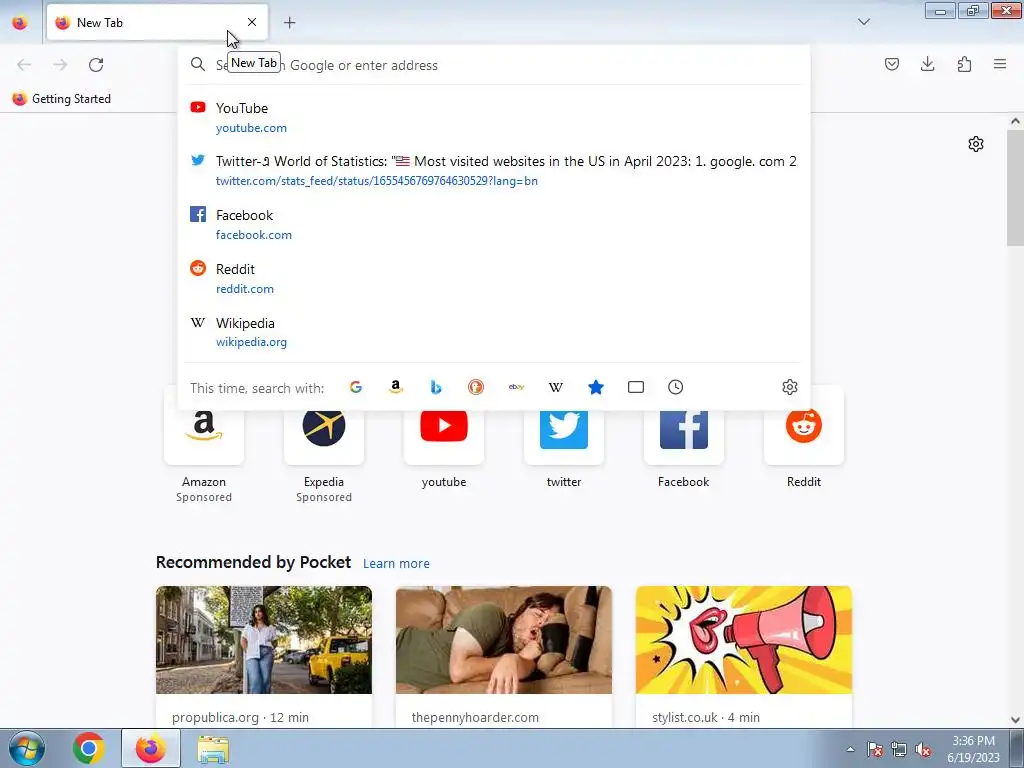
Task: Open the Firefox application menu (hamburger)
Action: click(x=1000, y=64)
